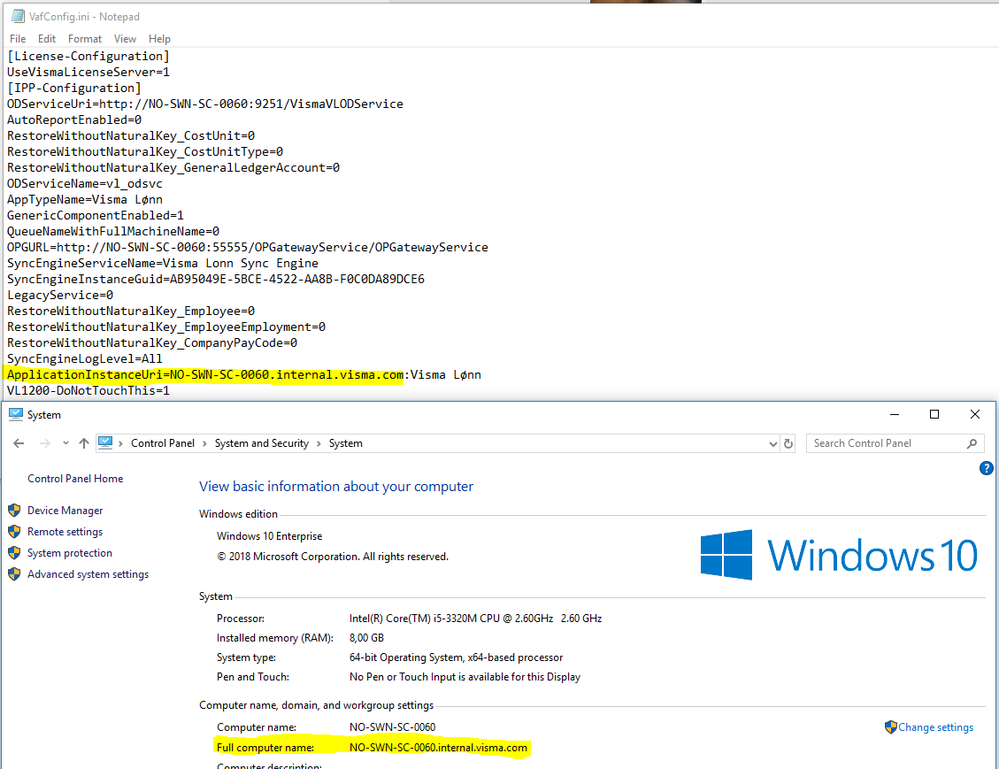Click the Windows 10 Enterprise edition text
999x769 pixels.
click(x=270, y=536)
